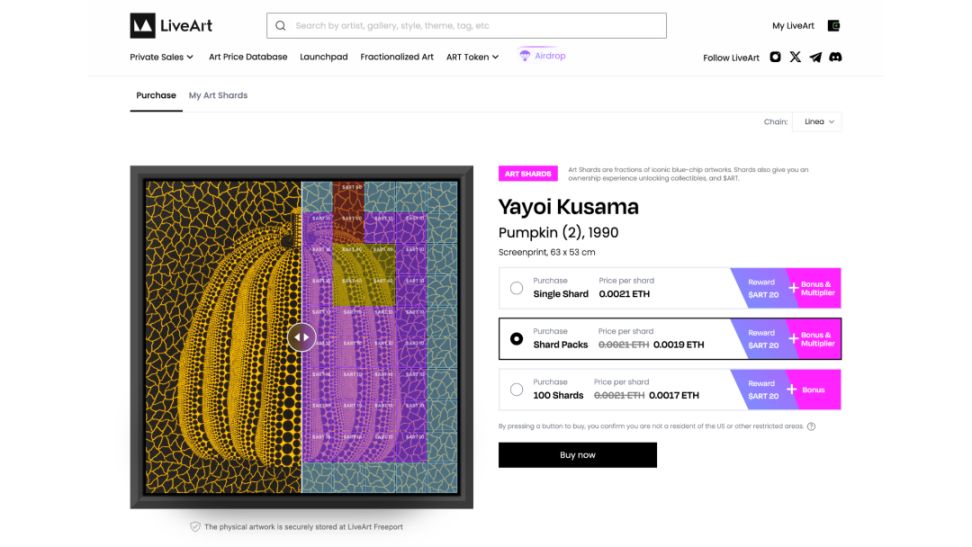The image size is (972, 547).
Task: Click the Airdrop parachute icon
Action: click(x=524, y=56)
